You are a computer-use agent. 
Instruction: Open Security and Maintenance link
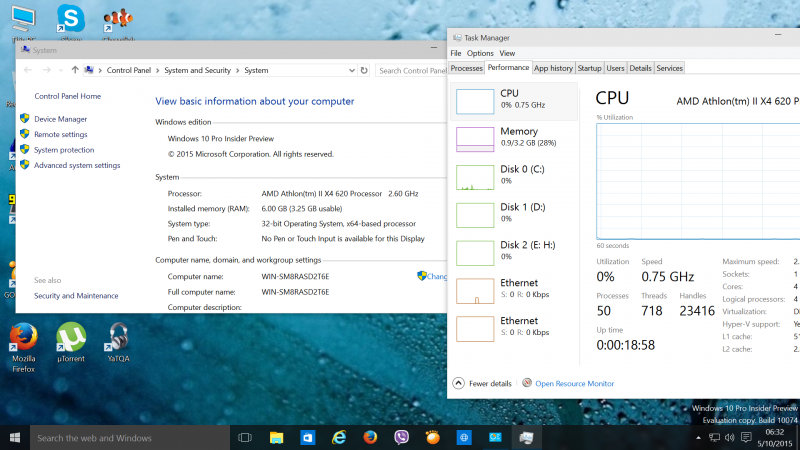tap(76, 295)
